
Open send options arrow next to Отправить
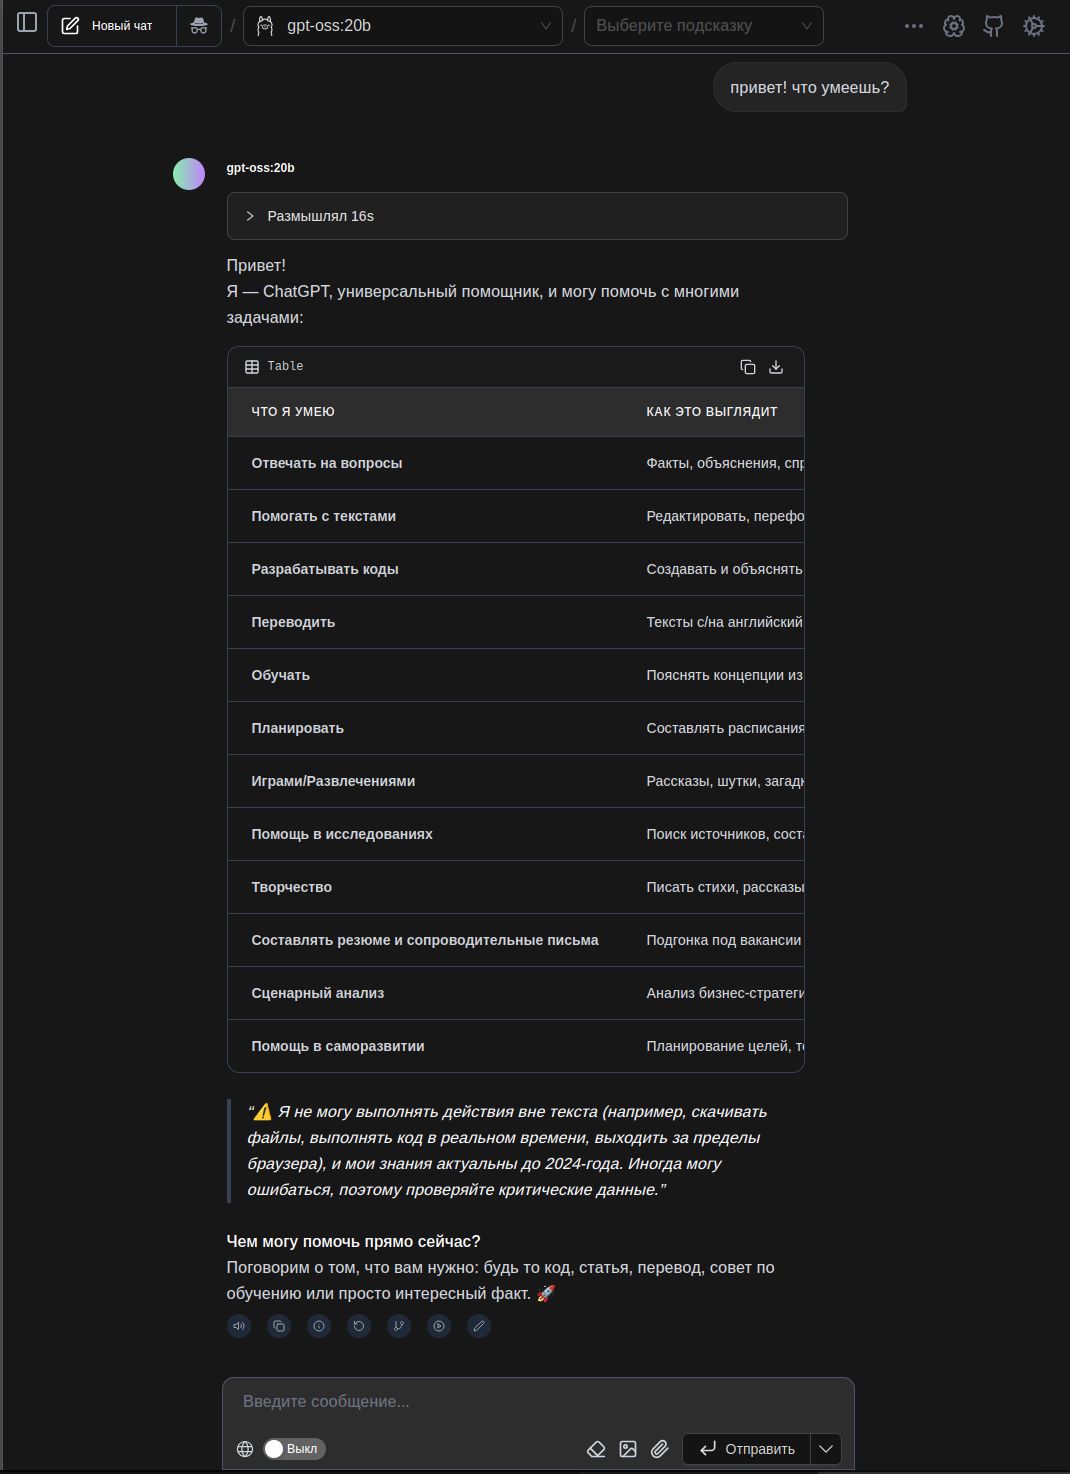coord(826,1449)
